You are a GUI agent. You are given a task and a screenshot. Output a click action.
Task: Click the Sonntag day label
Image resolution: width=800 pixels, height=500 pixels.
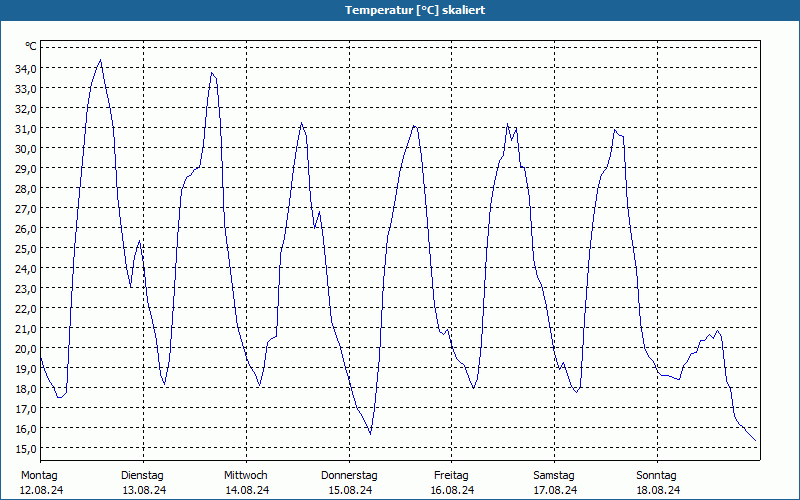(656, 476)
